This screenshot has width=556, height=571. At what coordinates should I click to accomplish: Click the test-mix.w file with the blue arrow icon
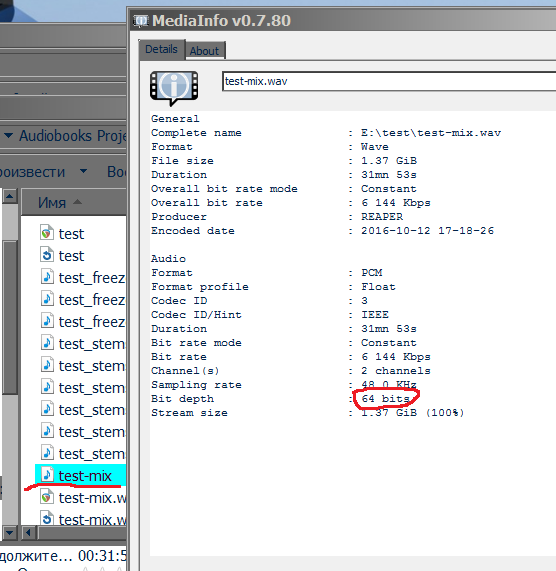(x=83, y=520)
